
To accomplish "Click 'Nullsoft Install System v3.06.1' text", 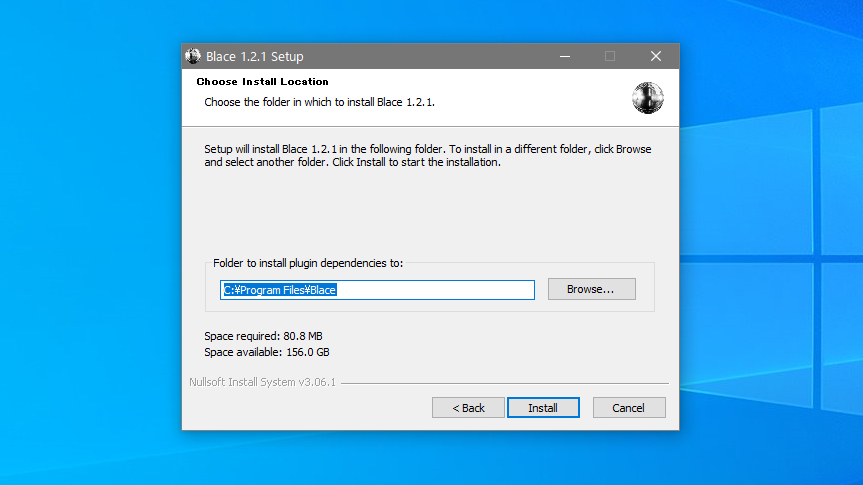I will click(263, 382).
